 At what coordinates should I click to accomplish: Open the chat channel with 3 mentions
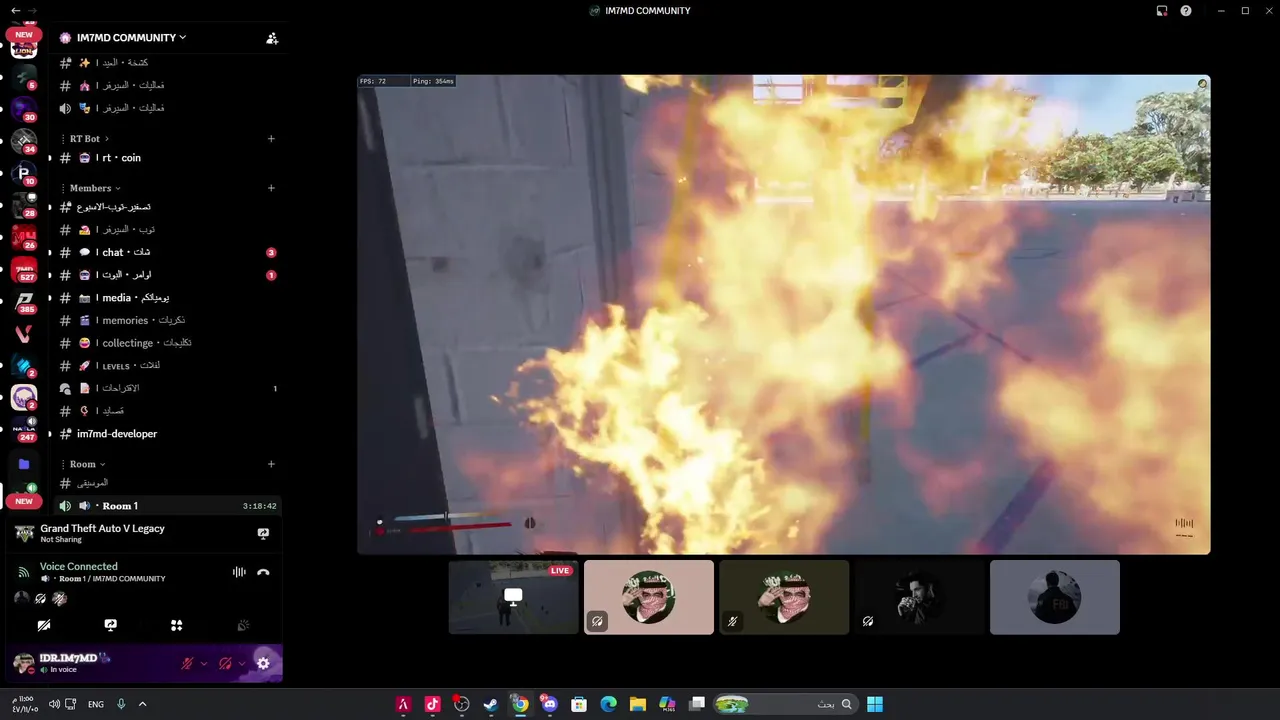pos(167,253)
